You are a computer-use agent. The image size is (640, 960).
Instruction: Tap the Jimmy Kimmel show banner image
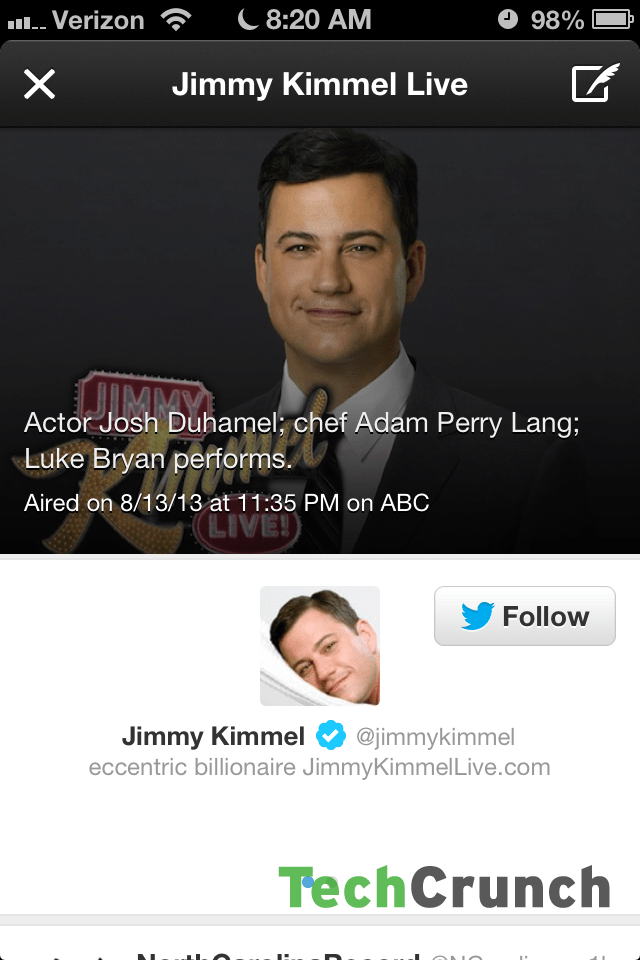pyautogui.click(x=320, y=341)
